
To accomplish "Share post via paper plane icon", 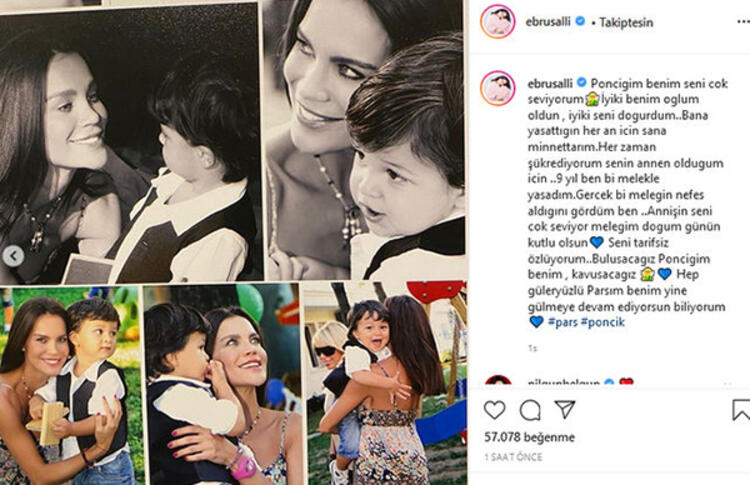I will click(x=565, y=409).
